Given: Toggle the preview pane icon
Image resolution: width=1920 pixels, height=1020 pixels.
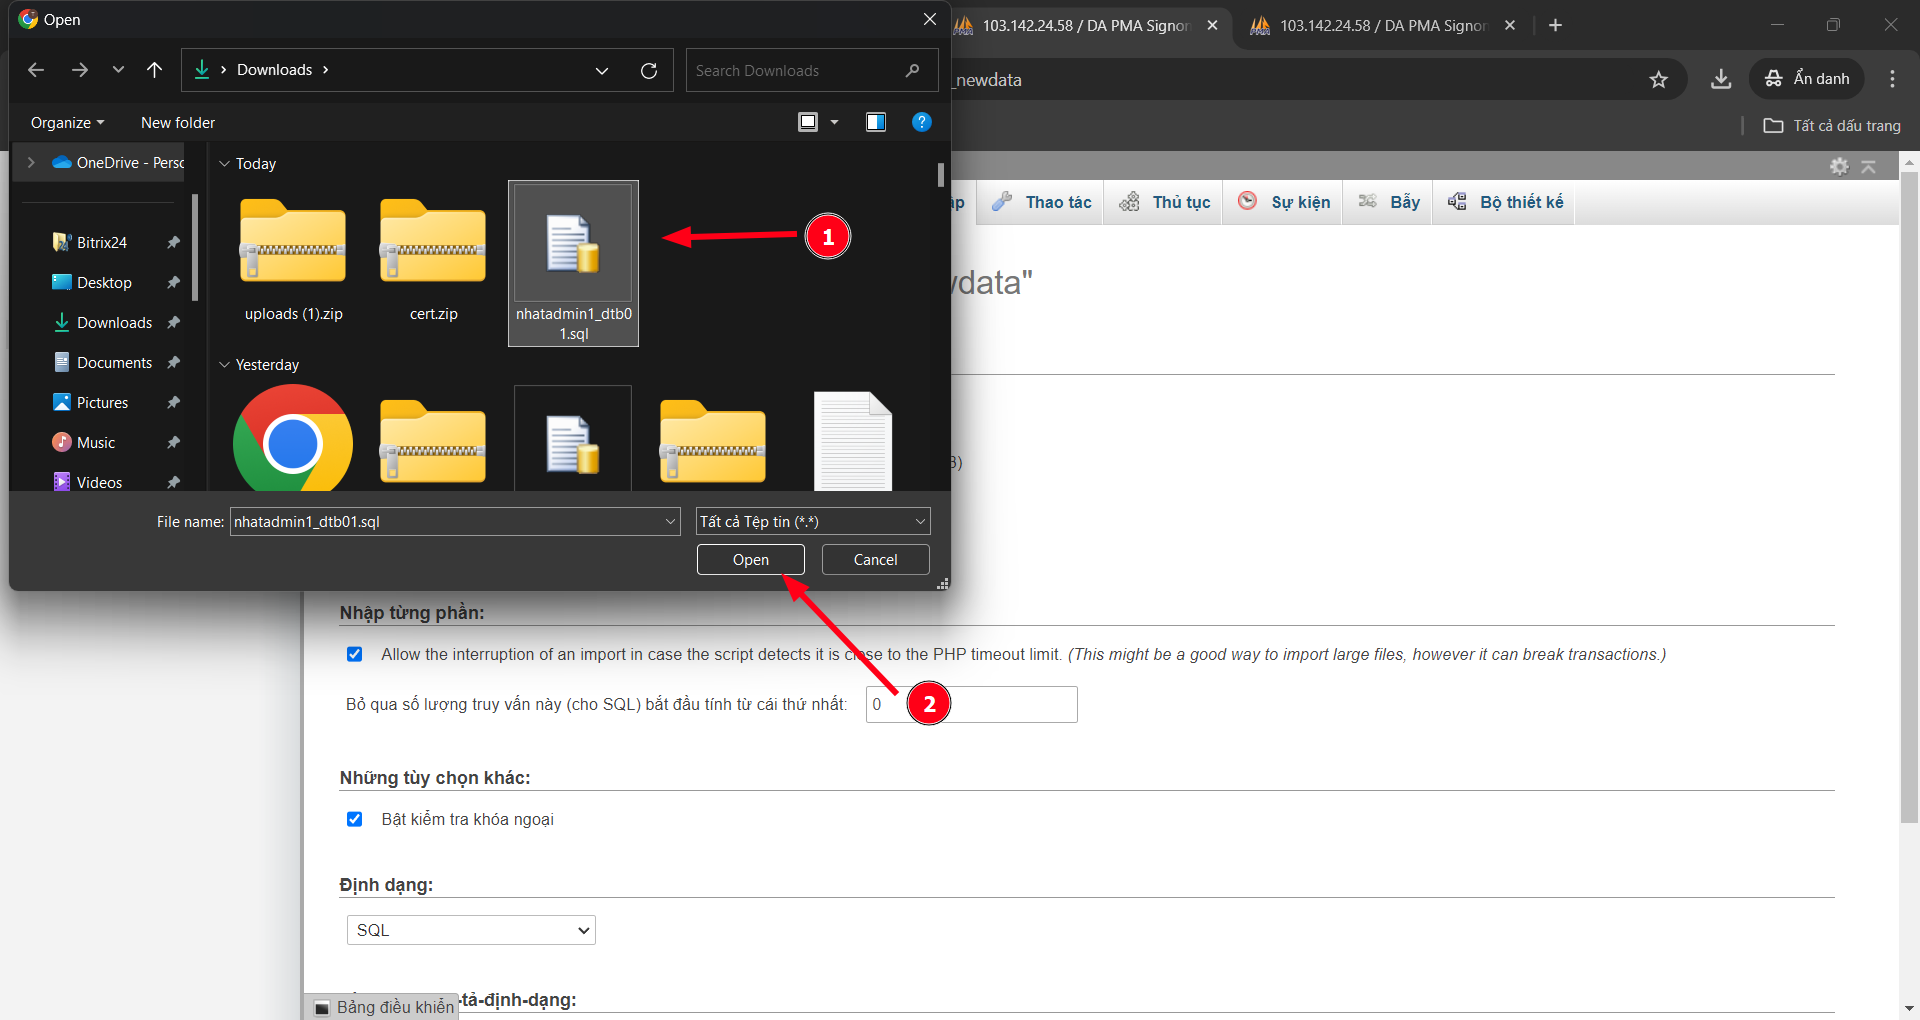Looking at the screenshot, I should point(876,122).
